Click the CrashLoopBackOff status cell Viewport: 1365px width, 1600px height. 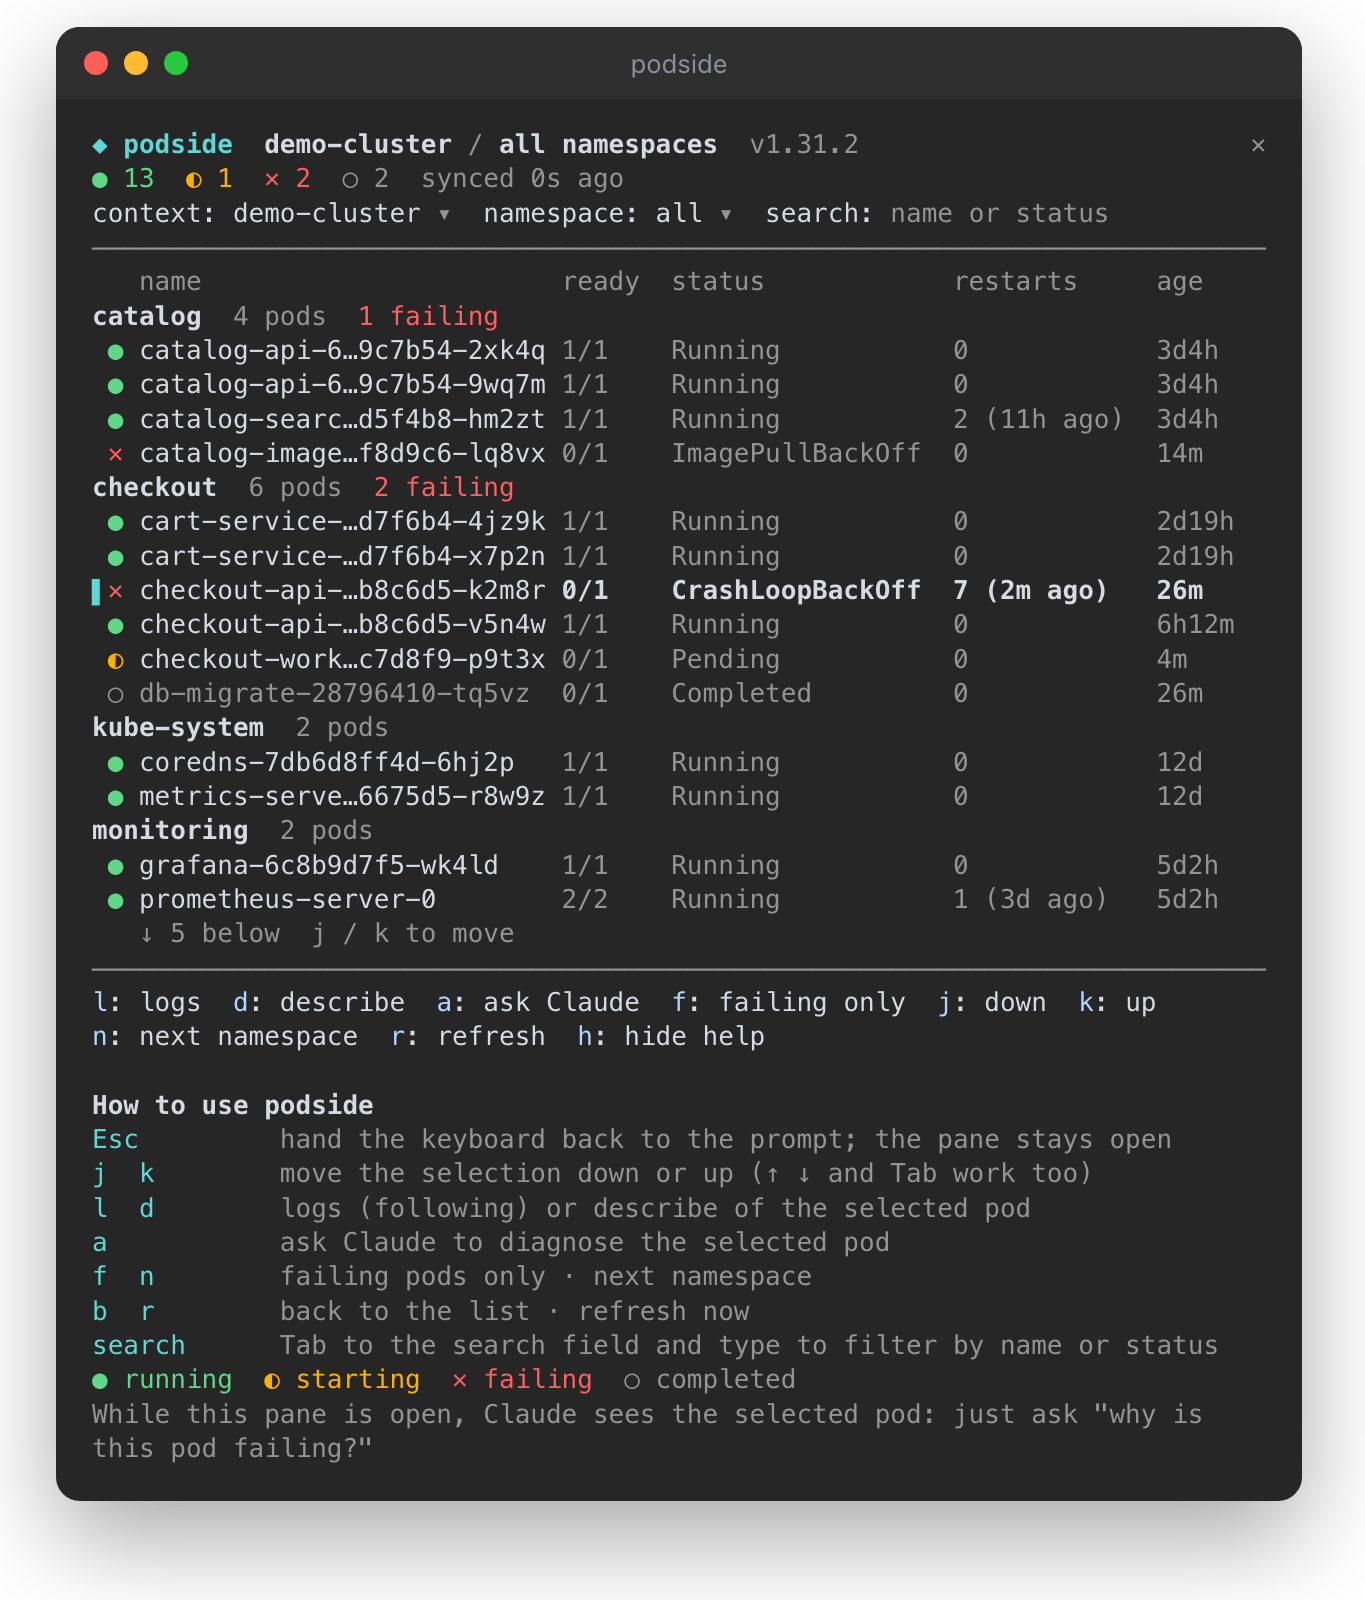796,591
